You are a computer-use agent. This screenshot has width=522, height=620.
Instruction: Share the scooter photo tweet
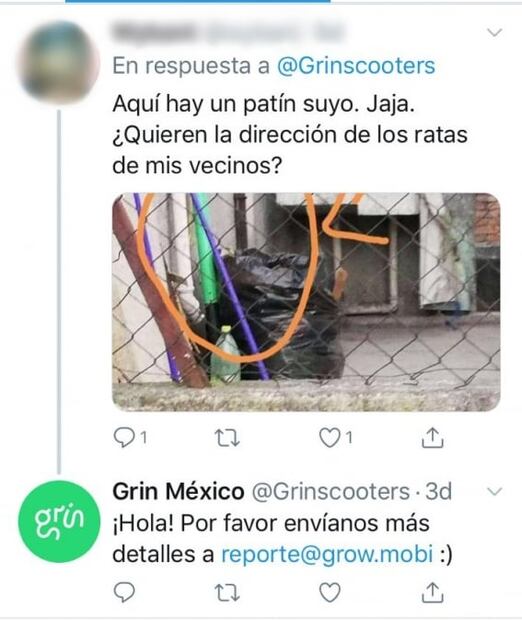(433, 437)
